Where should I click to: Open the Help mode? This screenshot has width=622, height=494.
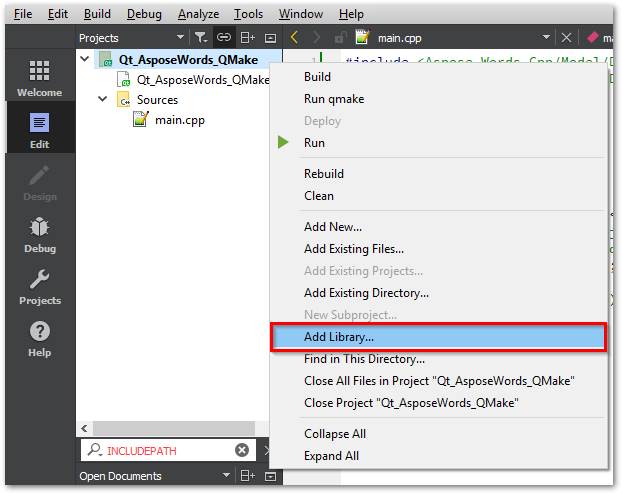coord(39,338)
